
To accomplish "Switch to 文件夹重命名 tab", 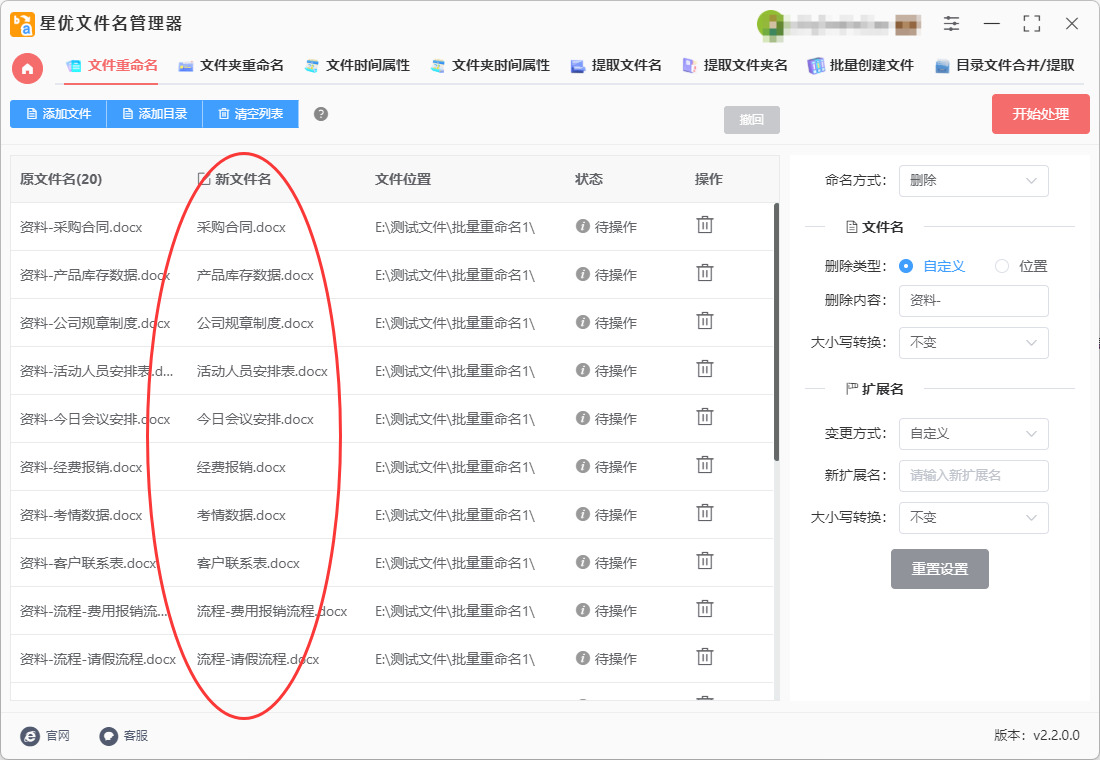I will [231, 66].
